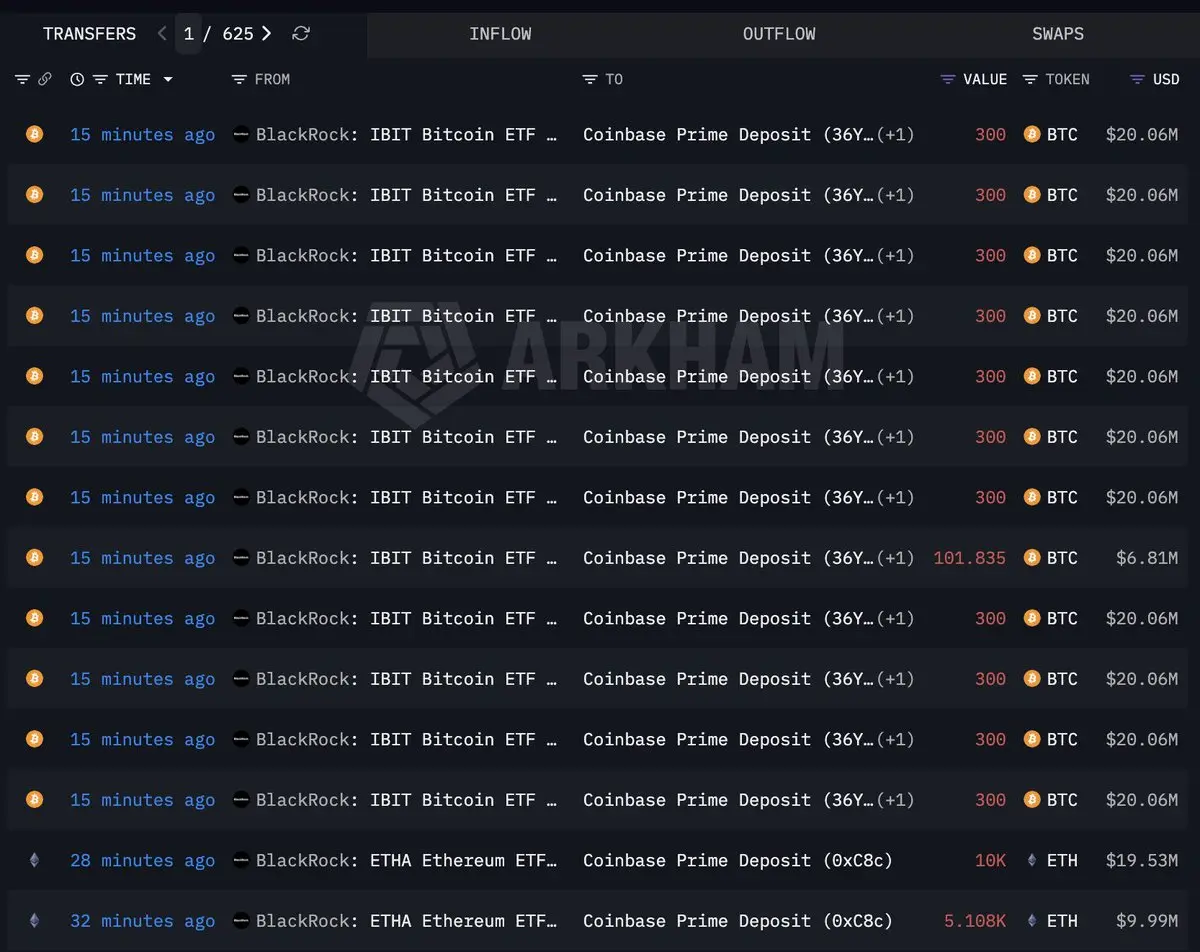This screenshot has height=952, width=1200.
Task: Click ETH token icon in the 5.108K row
Action: pyautogui.click(x=1032, y=920)
